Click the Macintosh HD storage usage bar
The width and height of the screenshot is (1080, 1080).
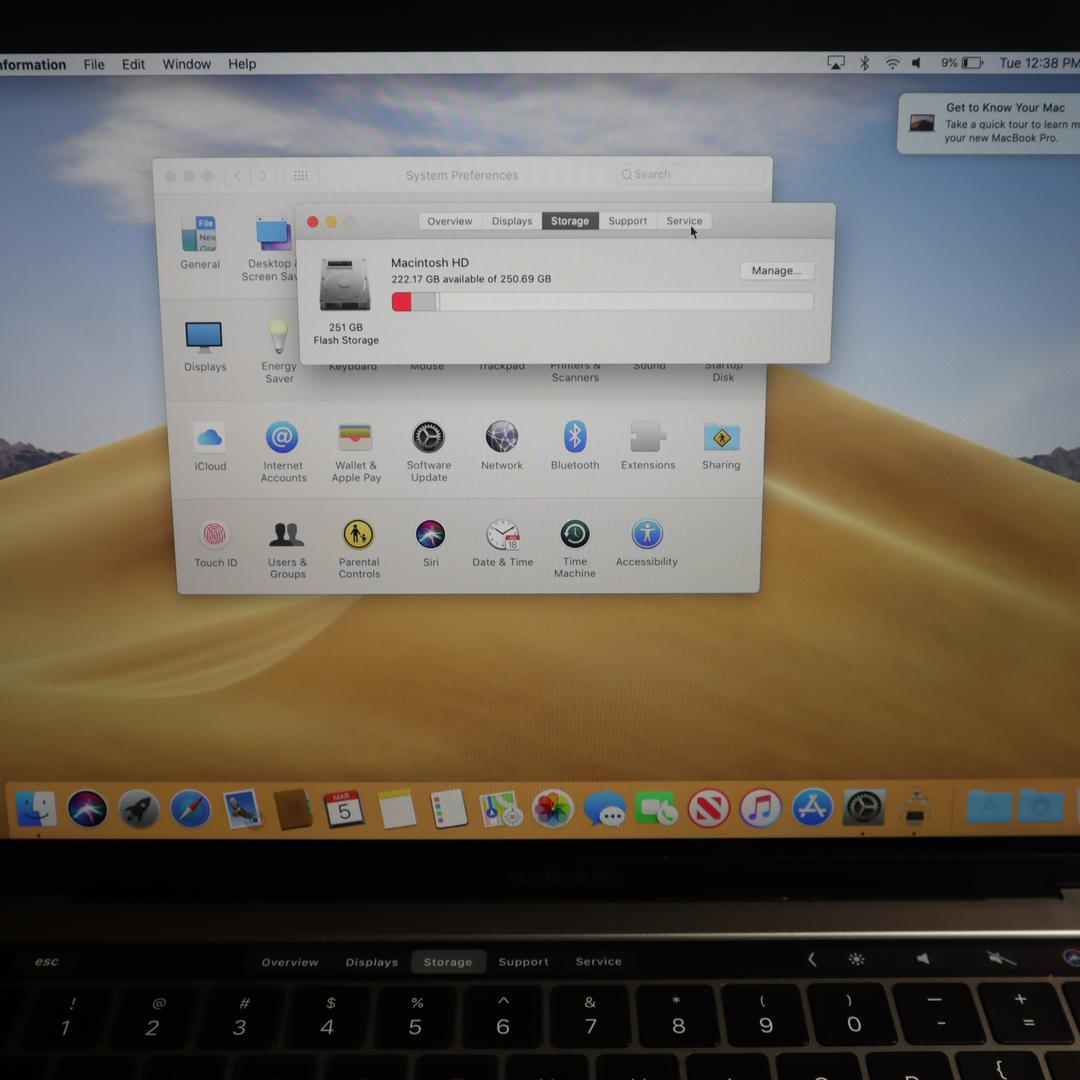[x=602, y=302]
